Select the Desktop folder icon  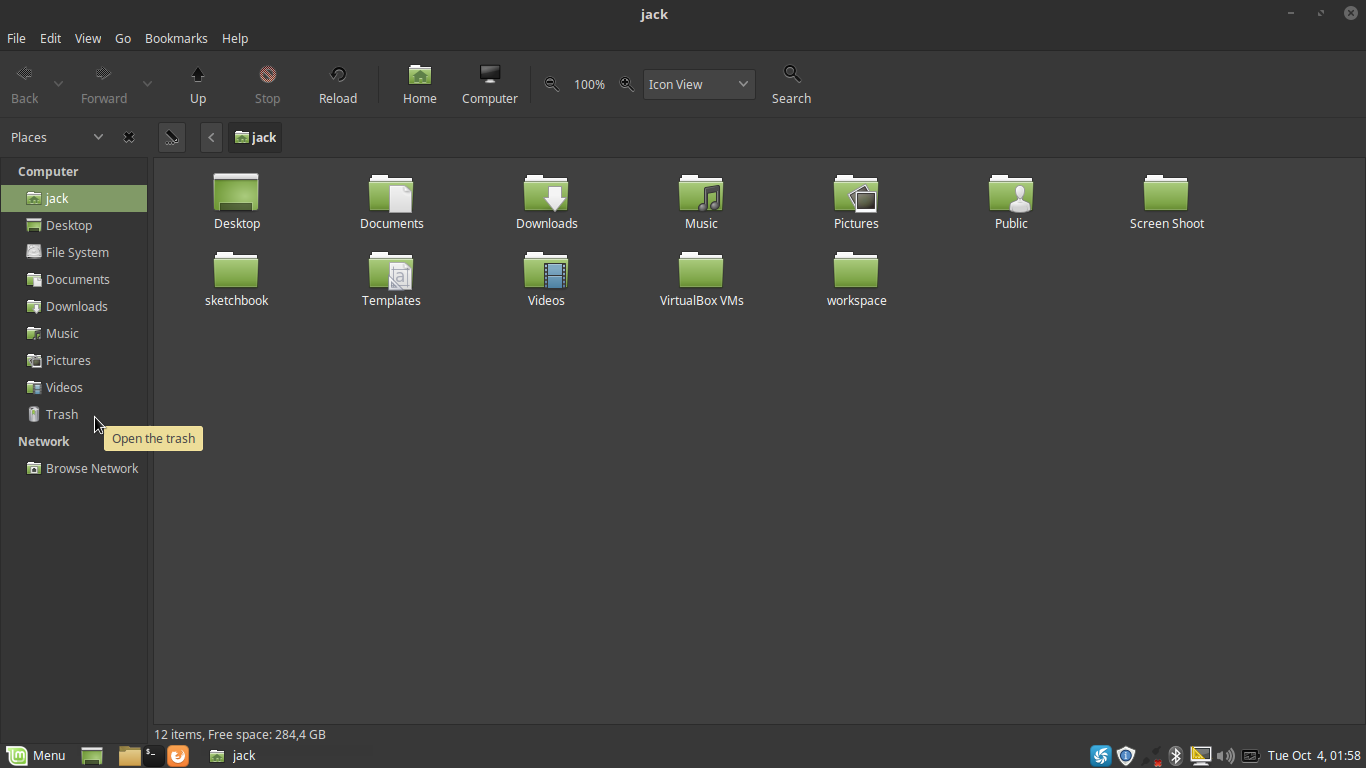[x=236, y=202]
